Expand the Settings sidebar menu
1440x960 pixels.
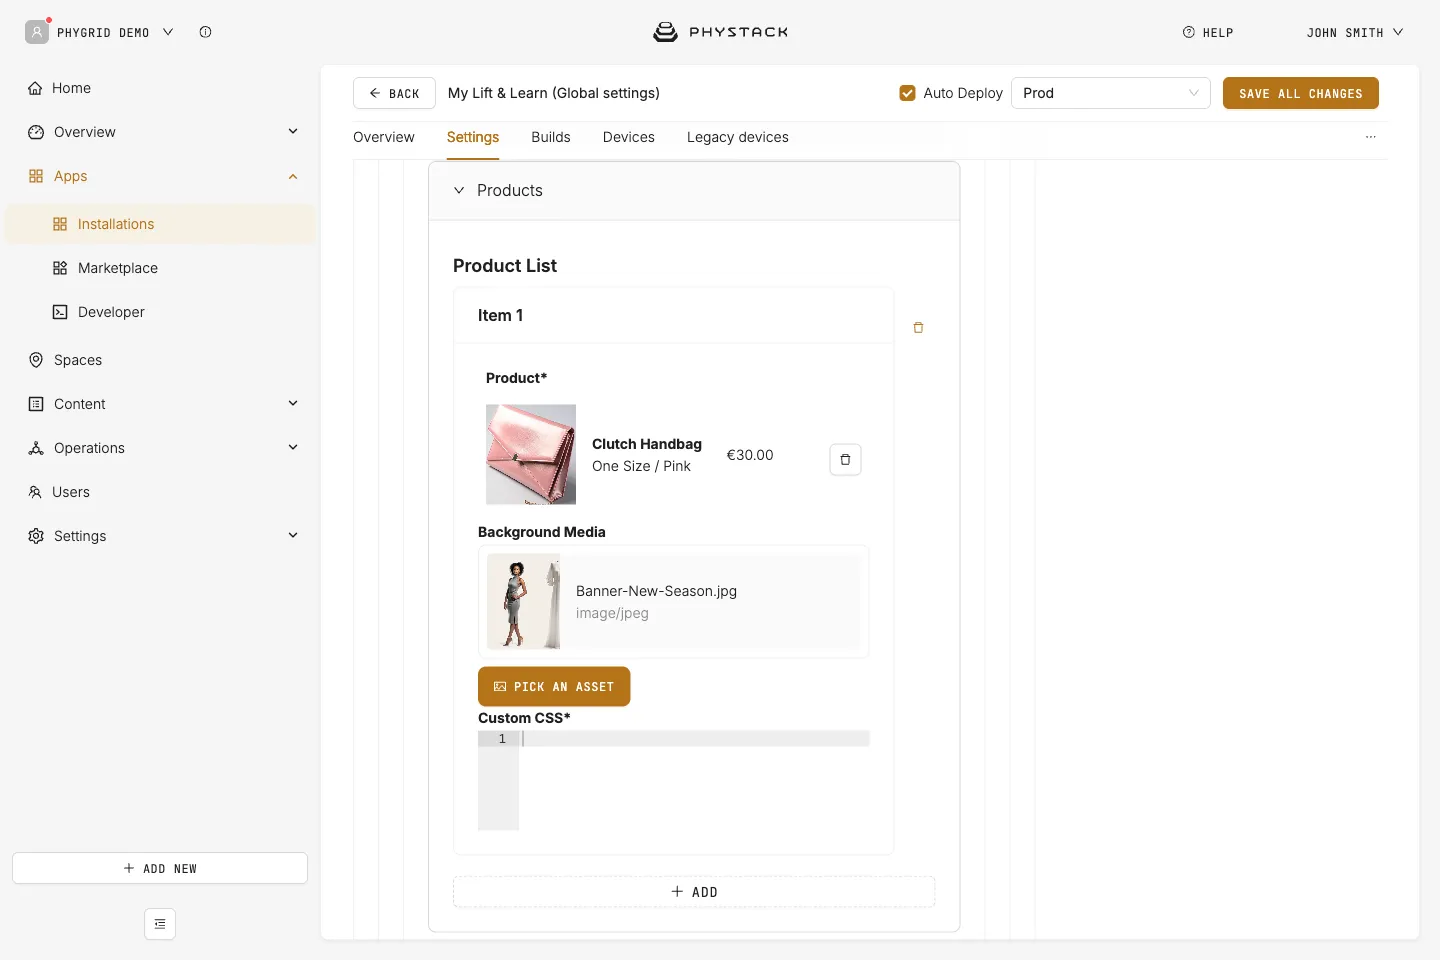click(x=293, y=536)
